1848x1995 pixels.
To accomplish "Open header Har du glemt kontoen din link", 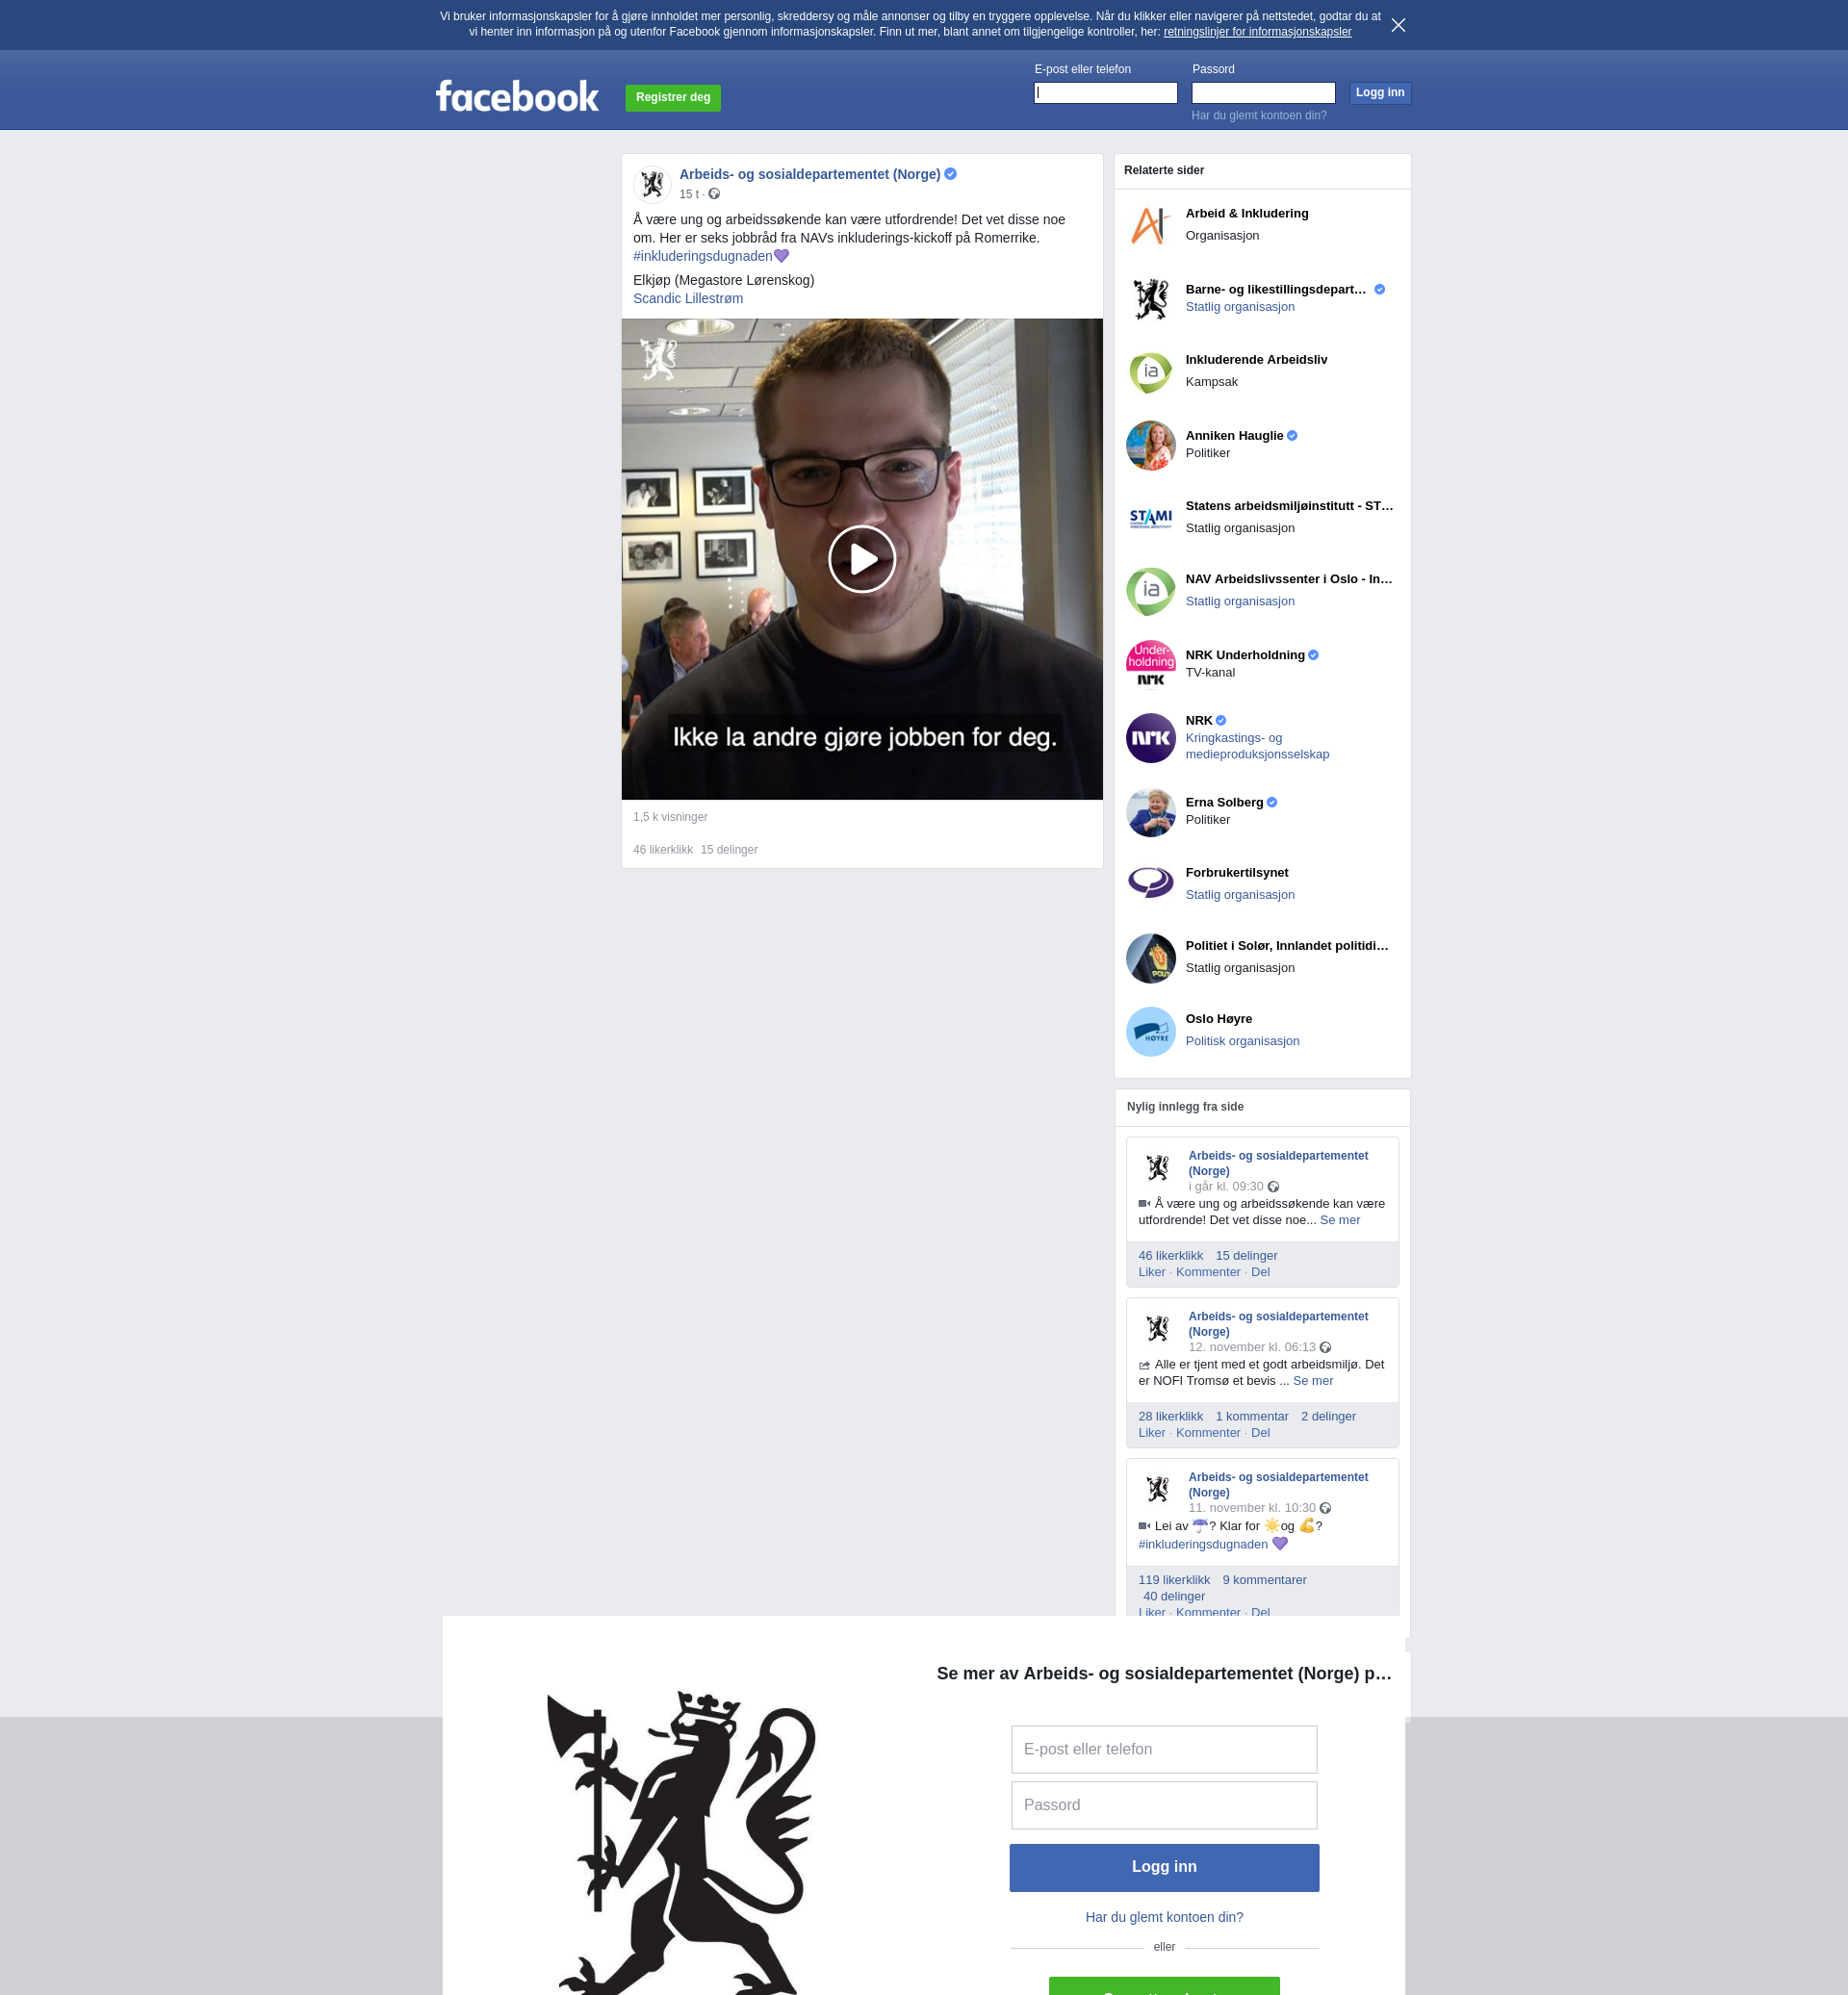I will (x=1258, y=116).
